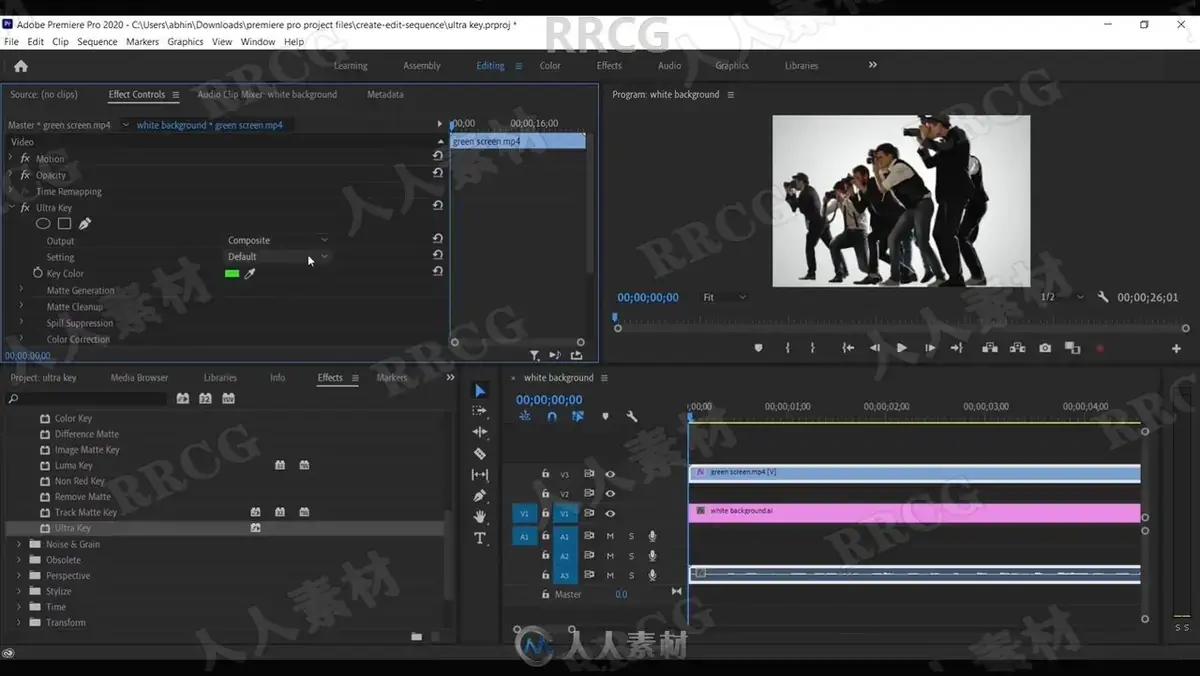Click the Program Monitor playhead scrubber
Screen dimensions: 1200x676
(x=614, y=318)
